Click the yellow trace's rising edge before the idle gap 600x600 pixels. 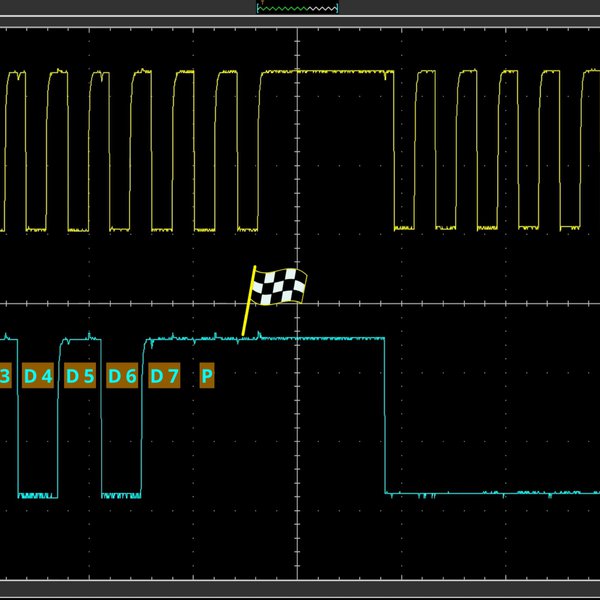click(260, 150)
